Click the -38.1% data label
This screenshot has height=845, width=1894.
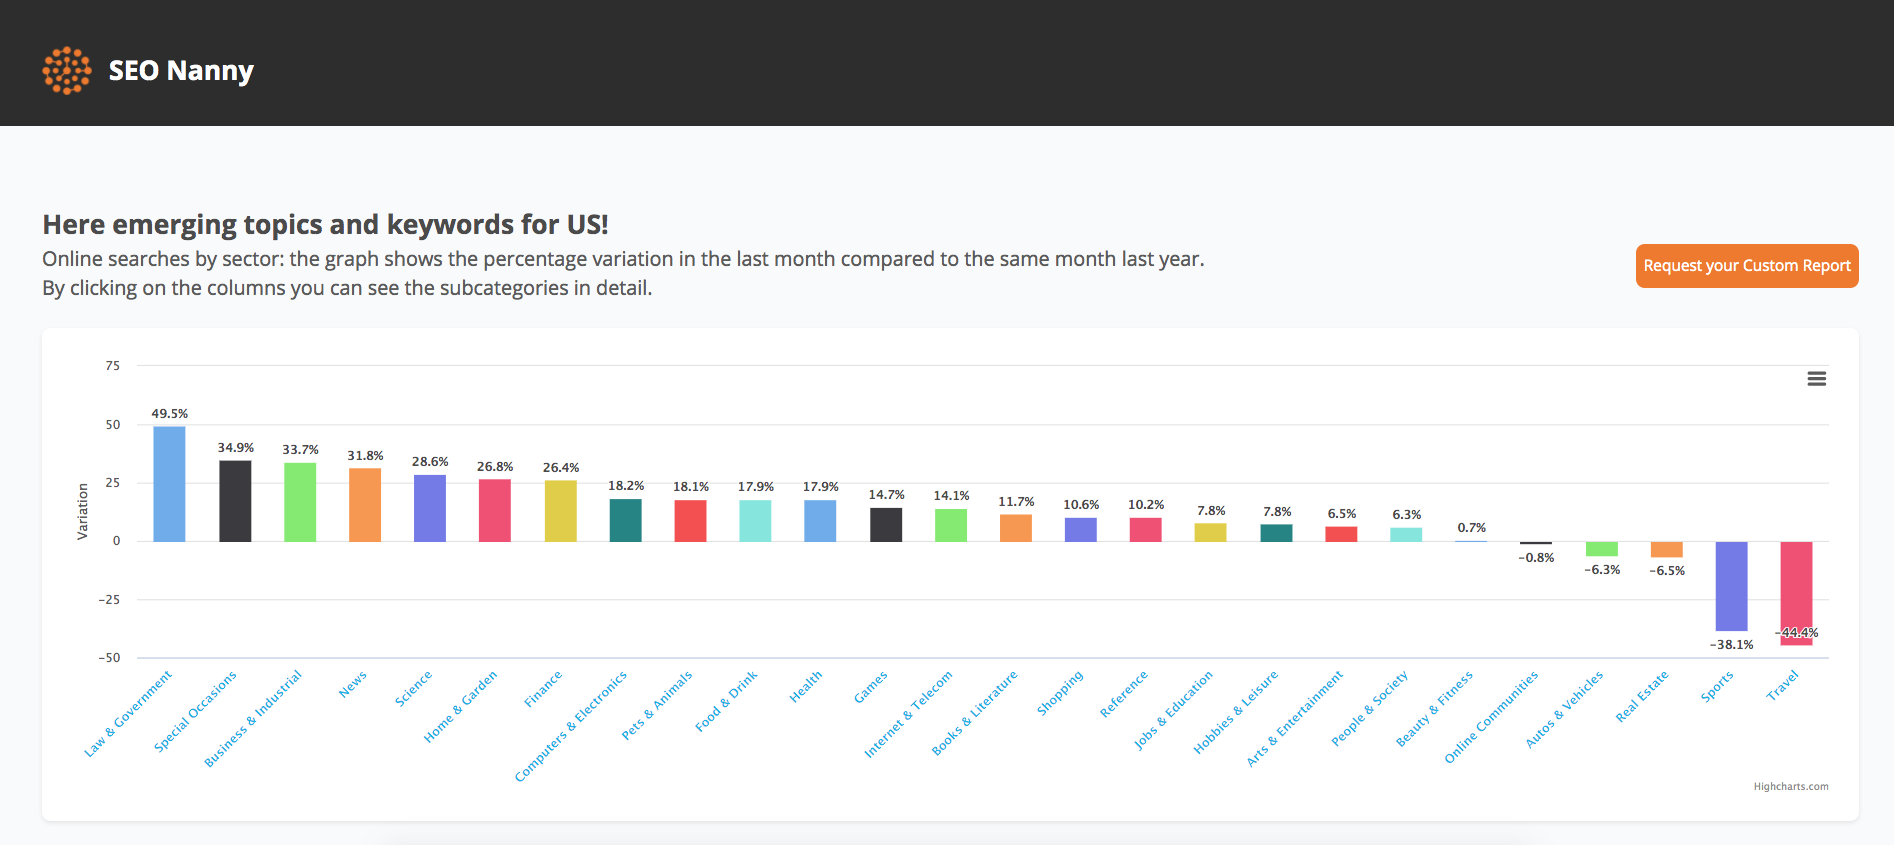pyautogui.click(x=1732, y=645)
